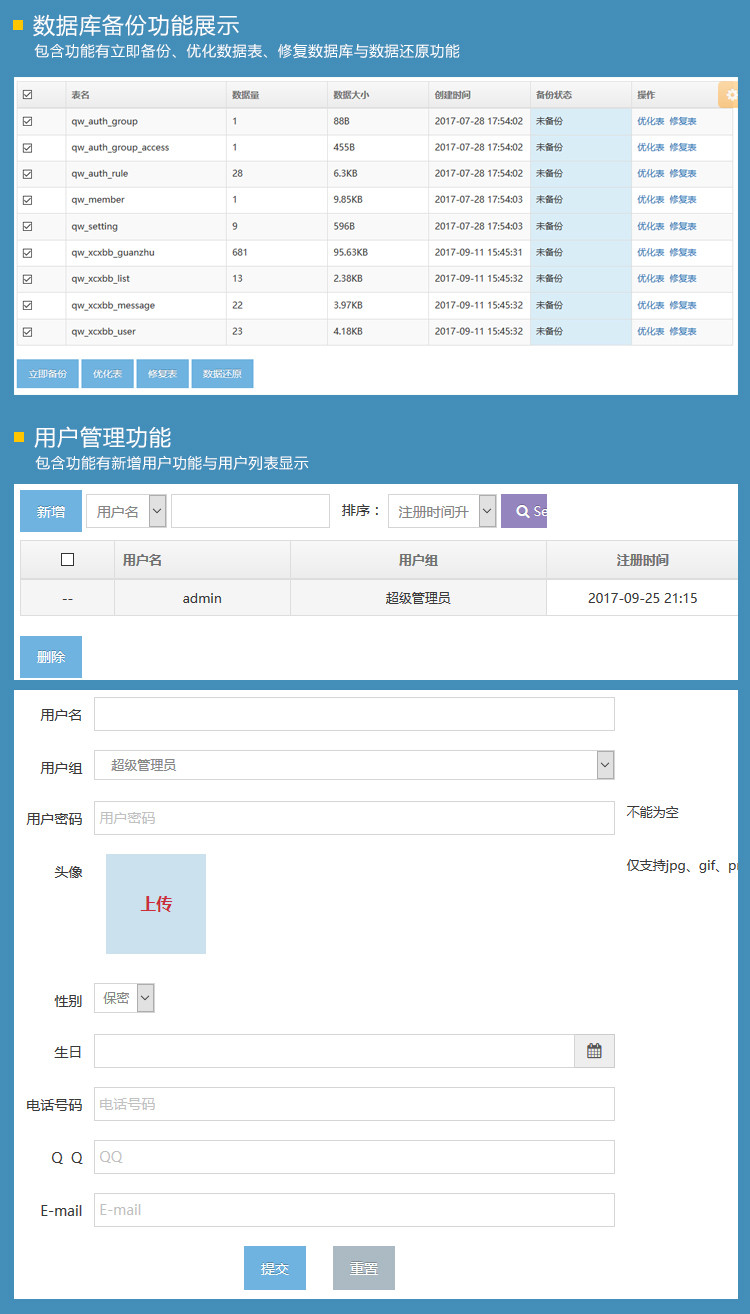Image resolution: width=750 pixels, height=1314 pixels.
Task: Uncheck the qw_xcxbb_user row checkbox
Action: (27, 331)
